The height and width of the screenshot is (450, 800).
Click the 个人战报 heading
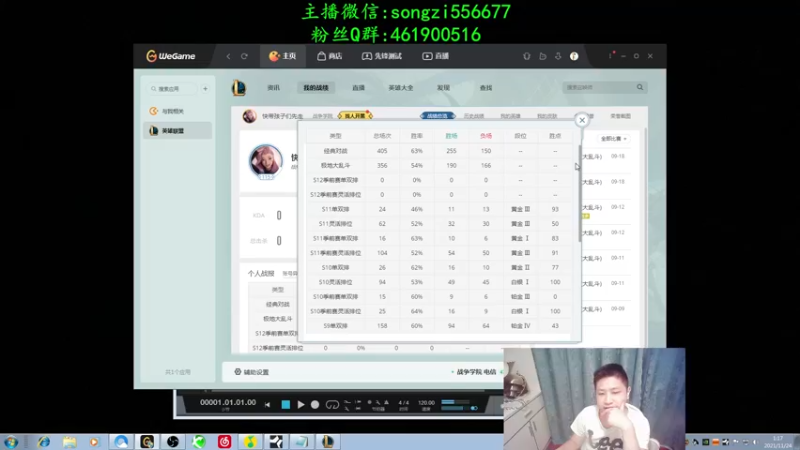pyautogui.click(x=261, y=273)
